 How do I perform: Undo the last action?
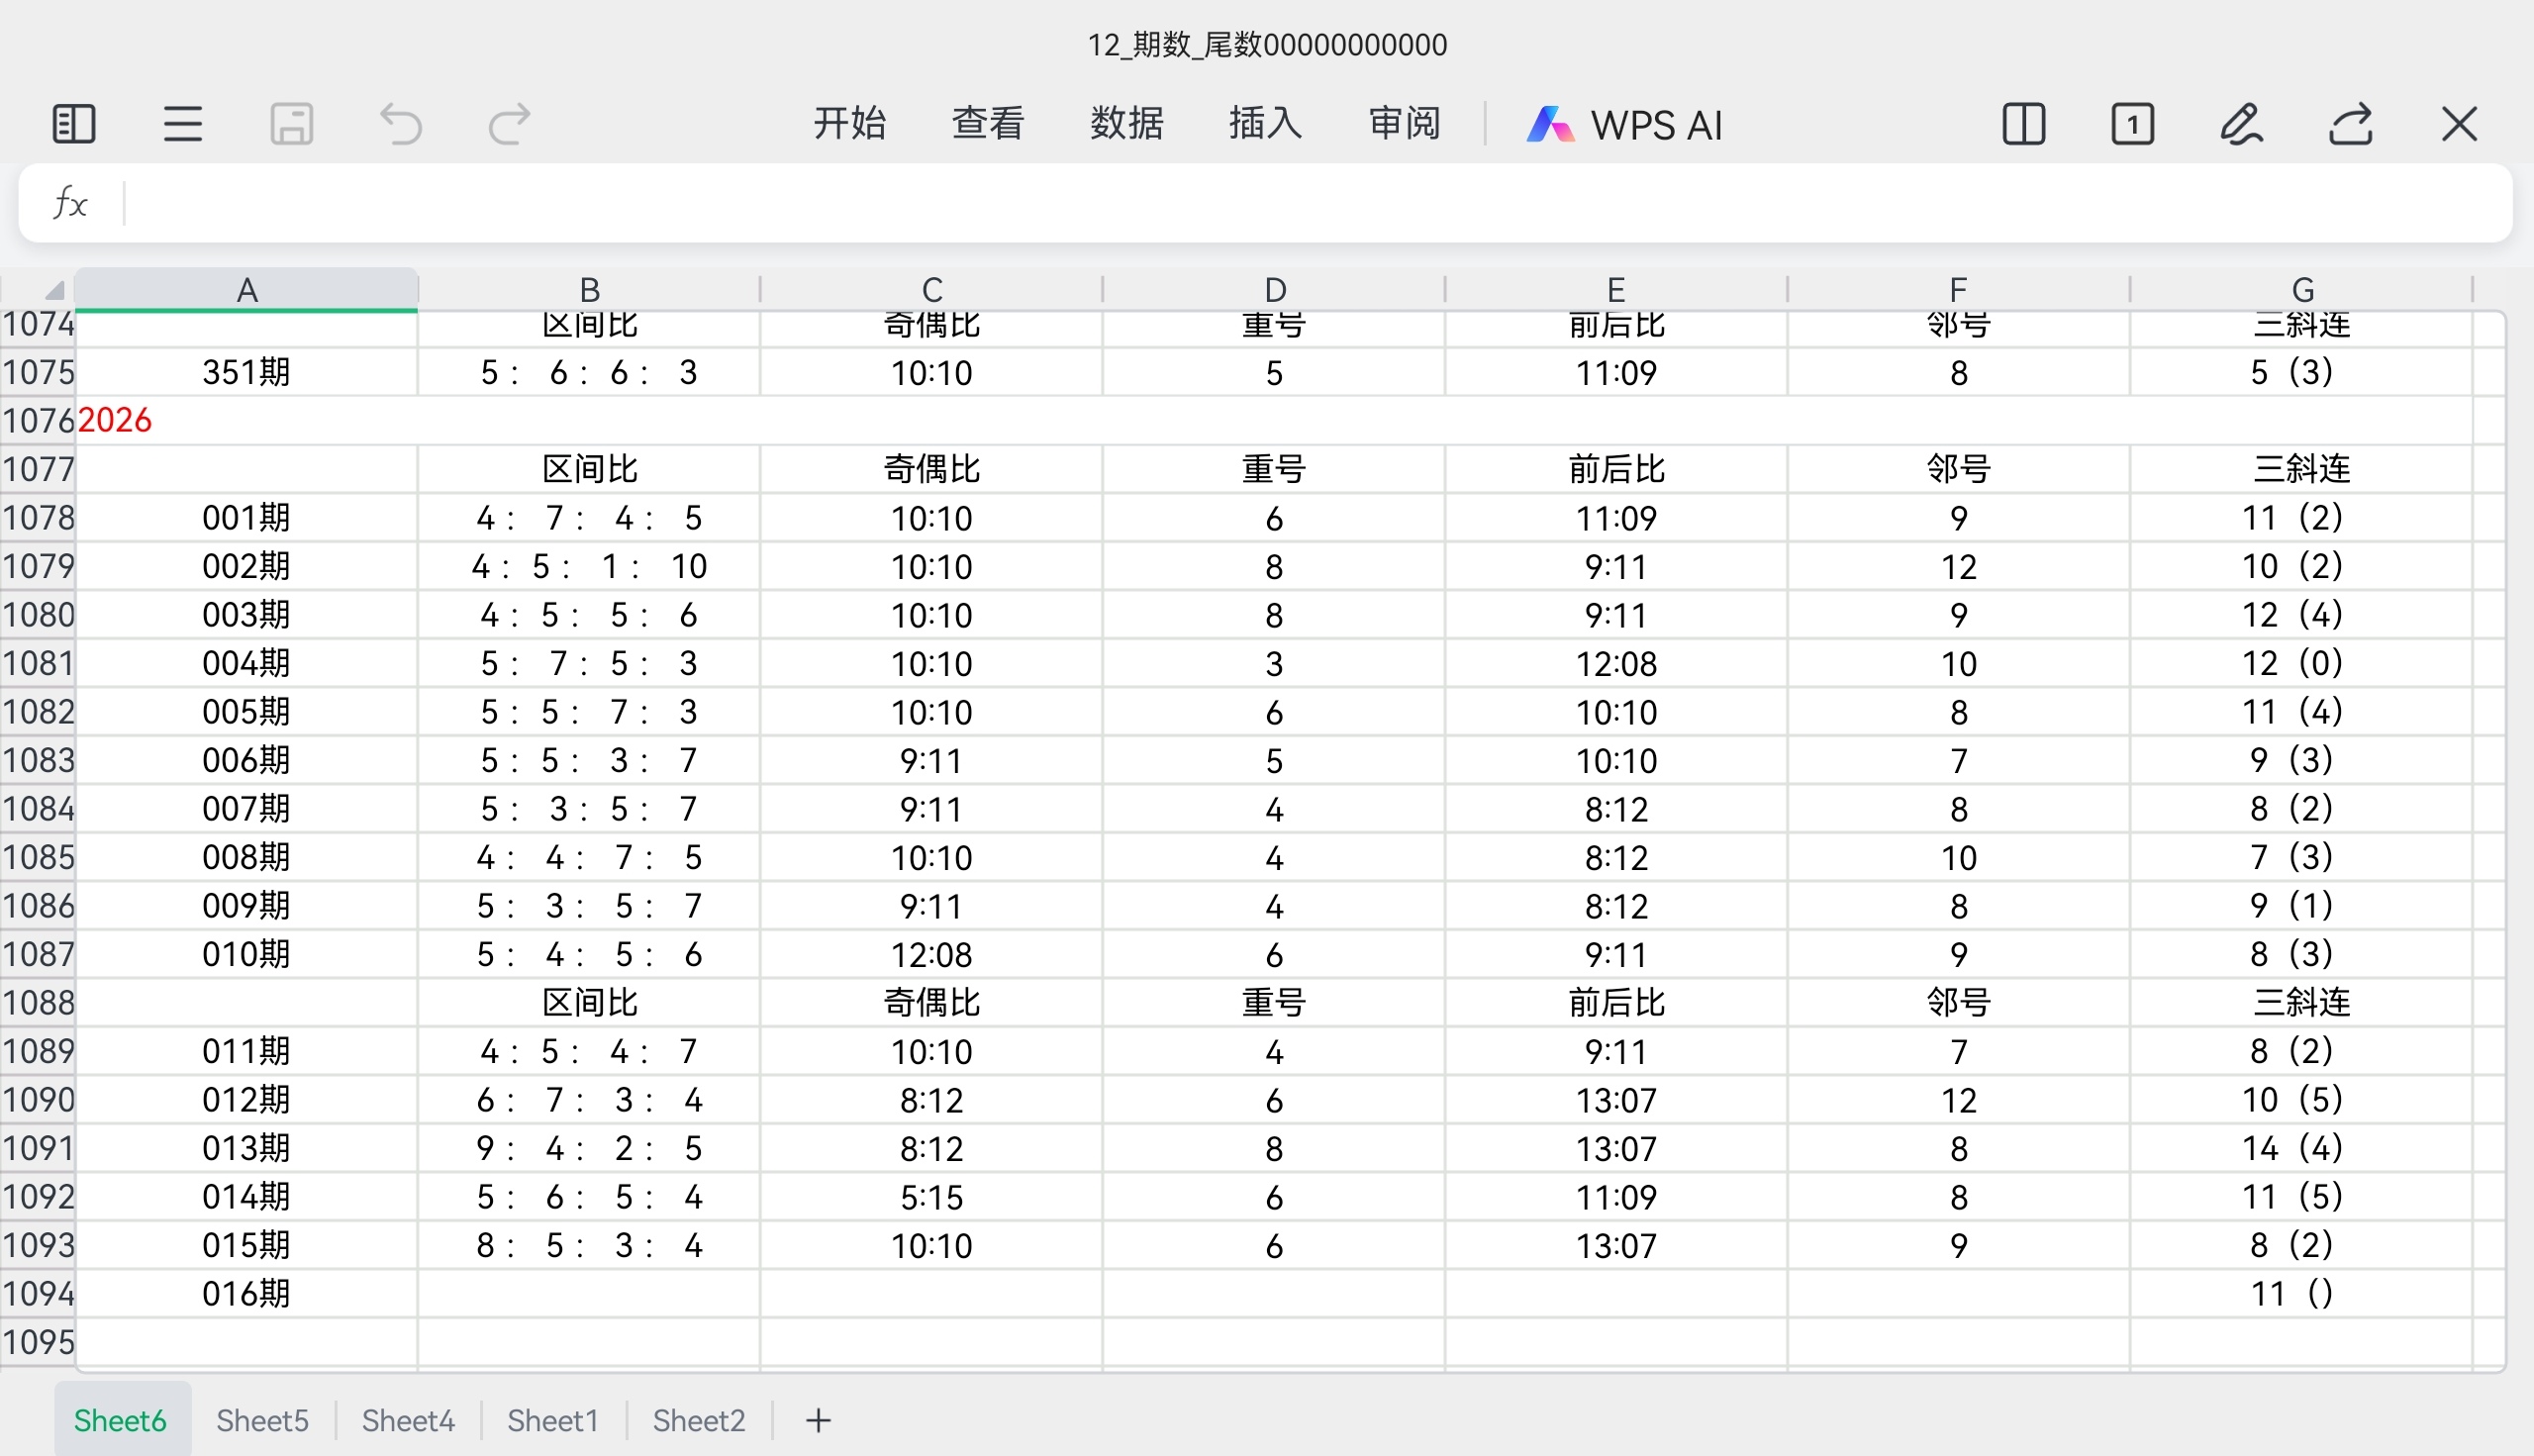pos(401,125)
